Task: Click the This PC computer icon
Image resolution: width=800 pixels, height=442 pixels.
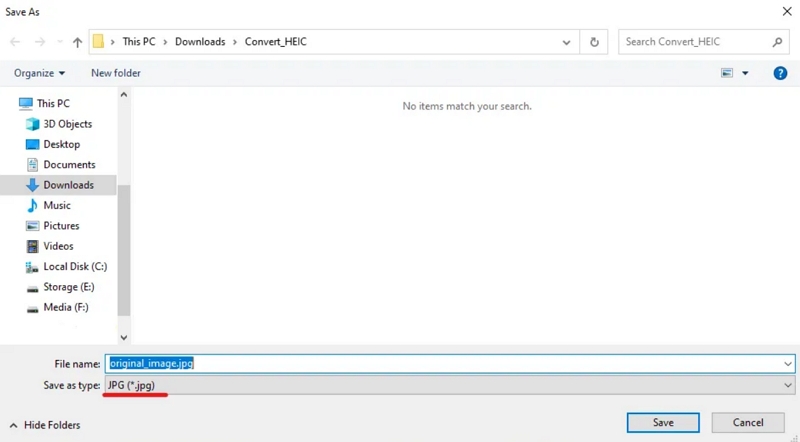Action: (x=26, y=104)
